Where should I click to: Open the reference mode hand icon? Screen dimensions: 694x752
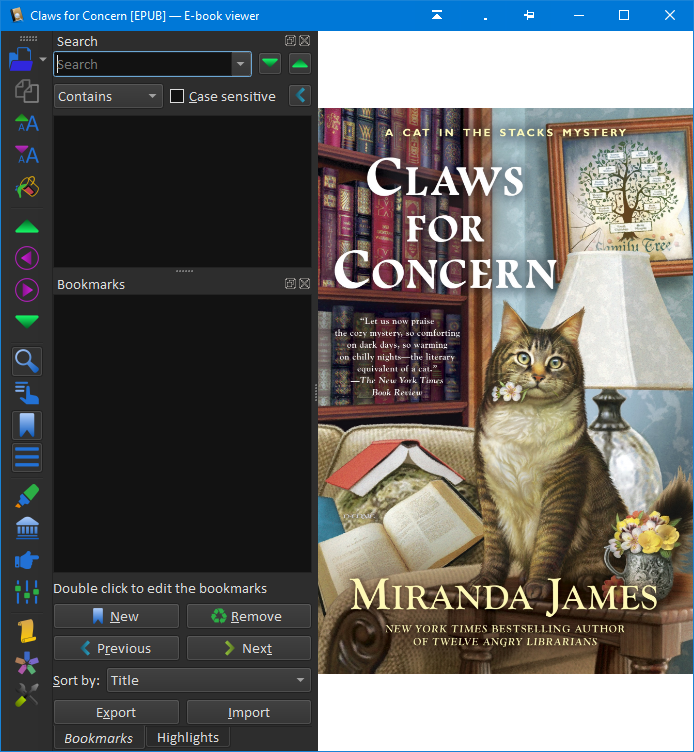click(27, 393)
